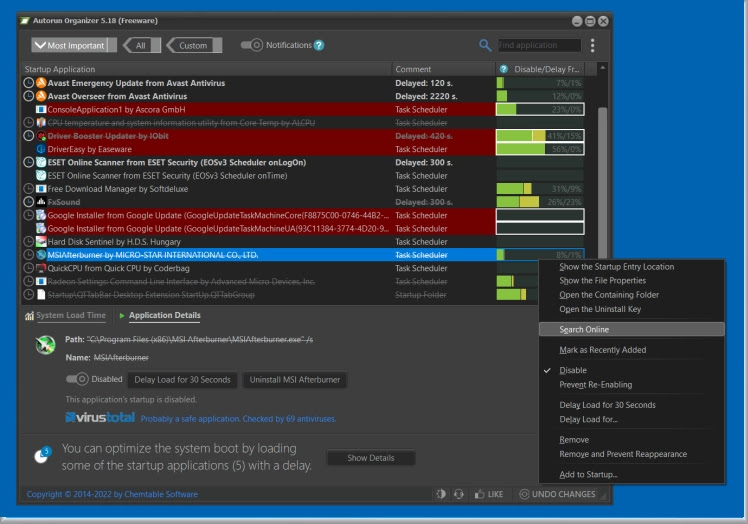Choose Delay Load for... menu entry

point(588,419)
